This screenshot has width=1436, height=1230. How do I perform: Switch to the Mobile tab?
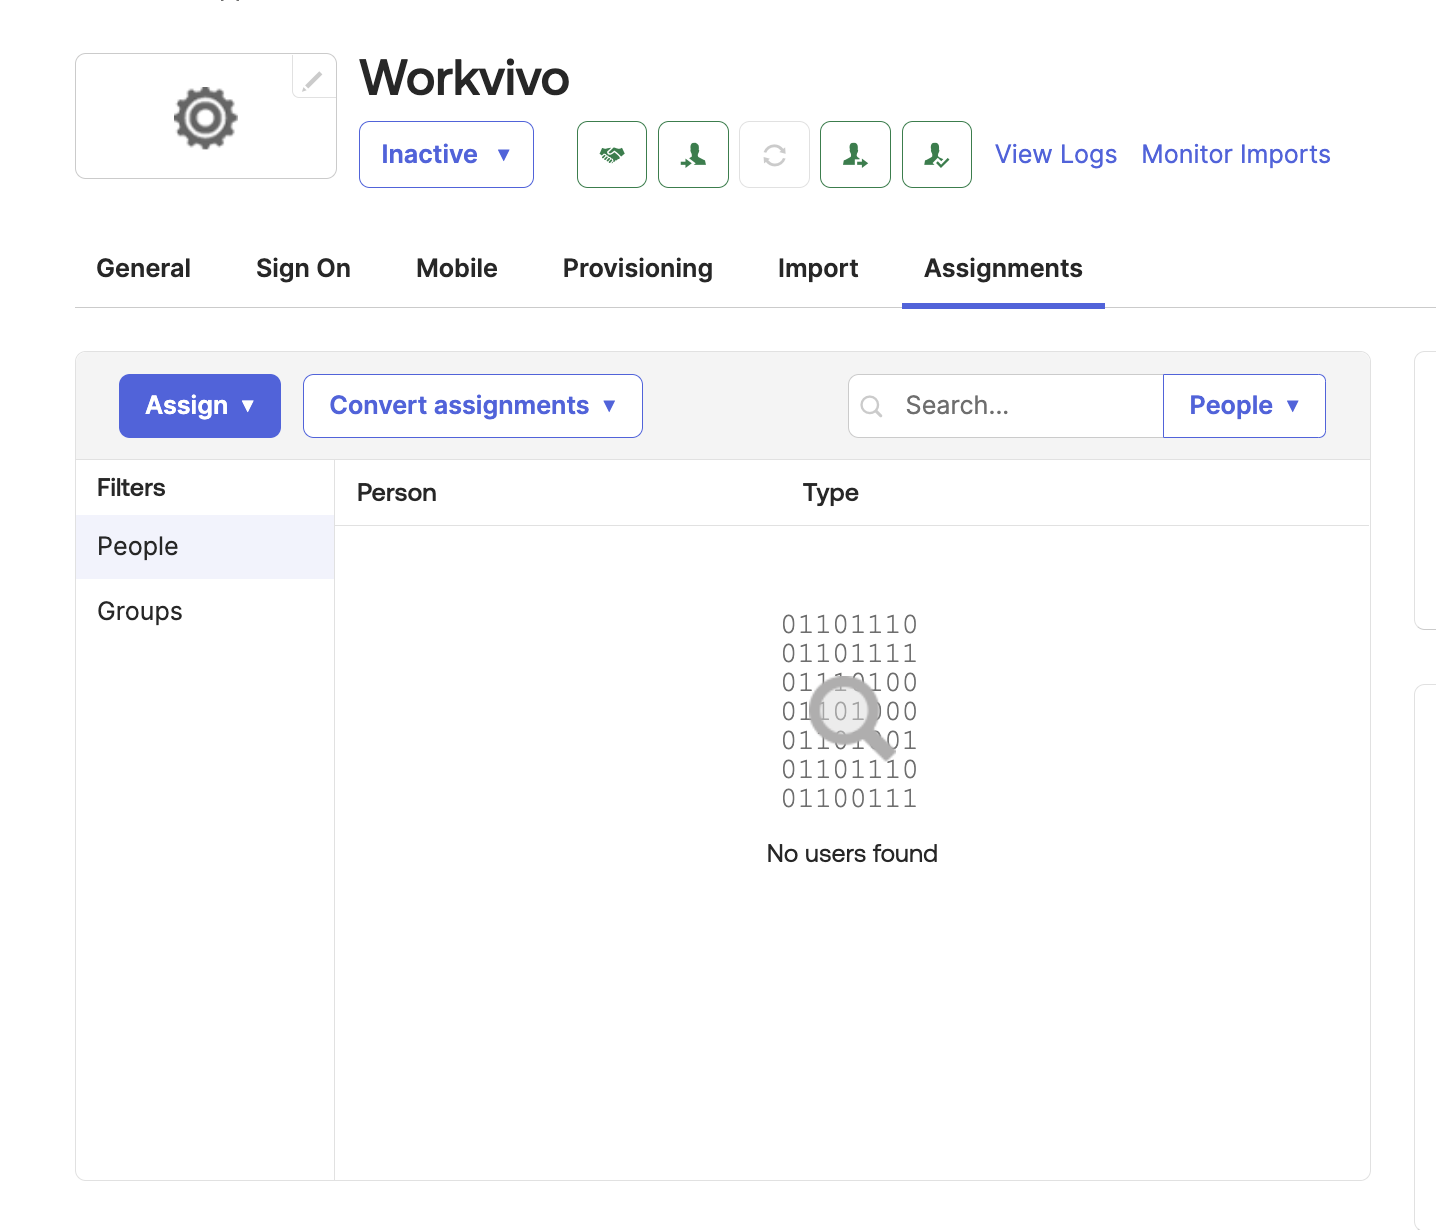coord(457,268)
